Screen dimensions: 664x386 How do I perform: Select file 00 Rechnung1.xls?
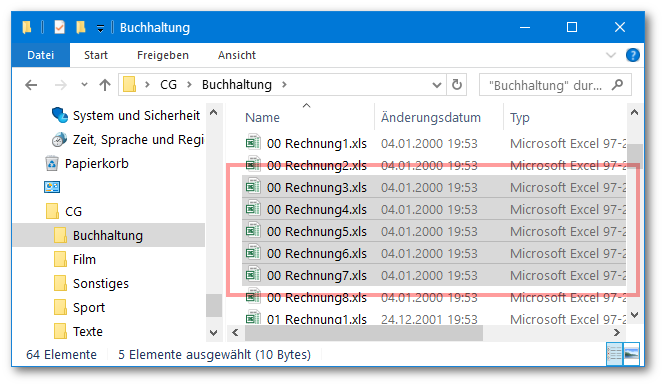(317, 144)
